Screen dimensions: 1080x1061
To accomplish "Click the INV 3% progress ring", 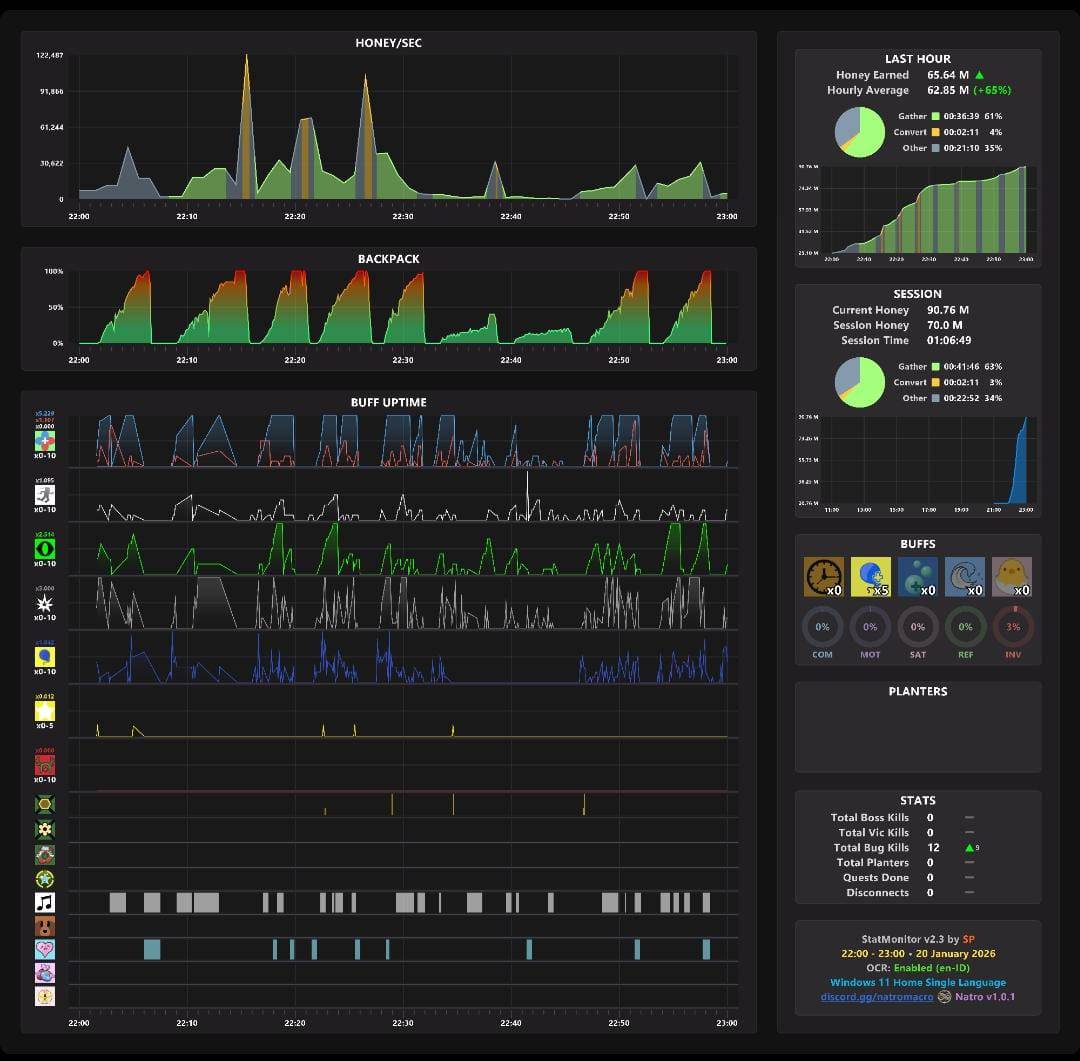I will (1013, 627).
